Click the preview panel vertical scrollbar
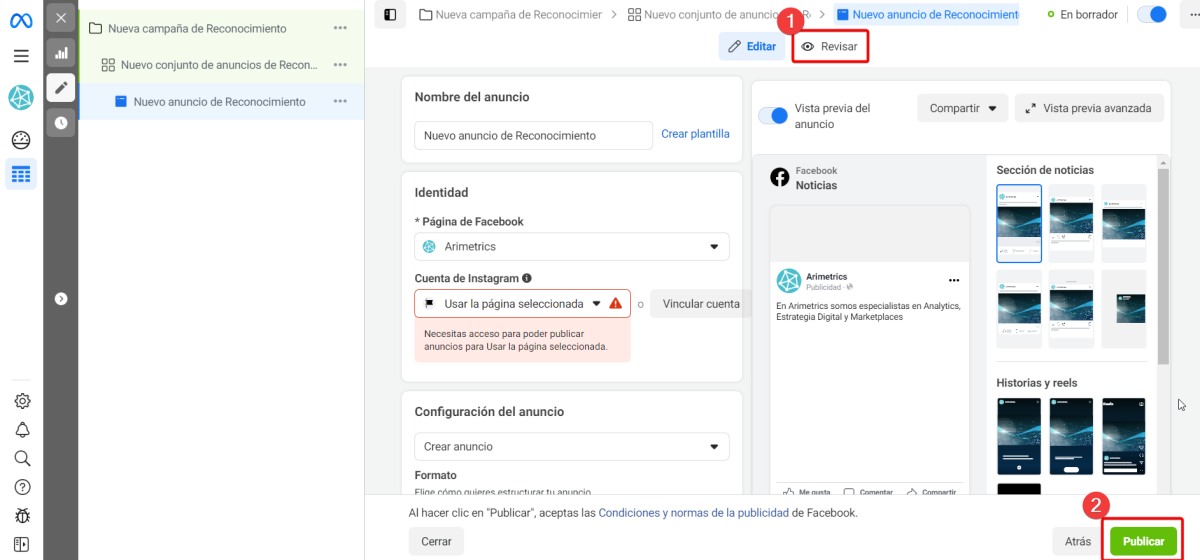Image resolution: width=1200 pixels, height=560 pixels. (x=1163, y=267)
